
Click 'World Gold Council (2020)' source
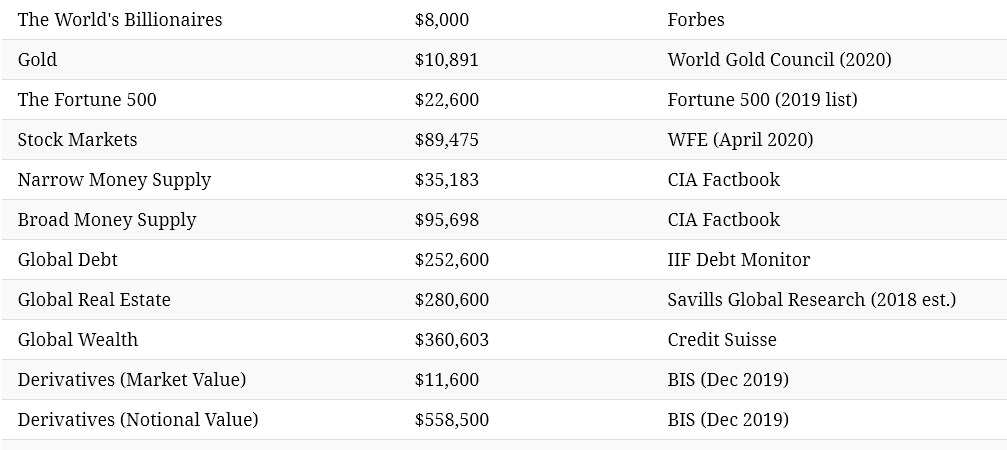pyautogui.click(x=779, y=60)
